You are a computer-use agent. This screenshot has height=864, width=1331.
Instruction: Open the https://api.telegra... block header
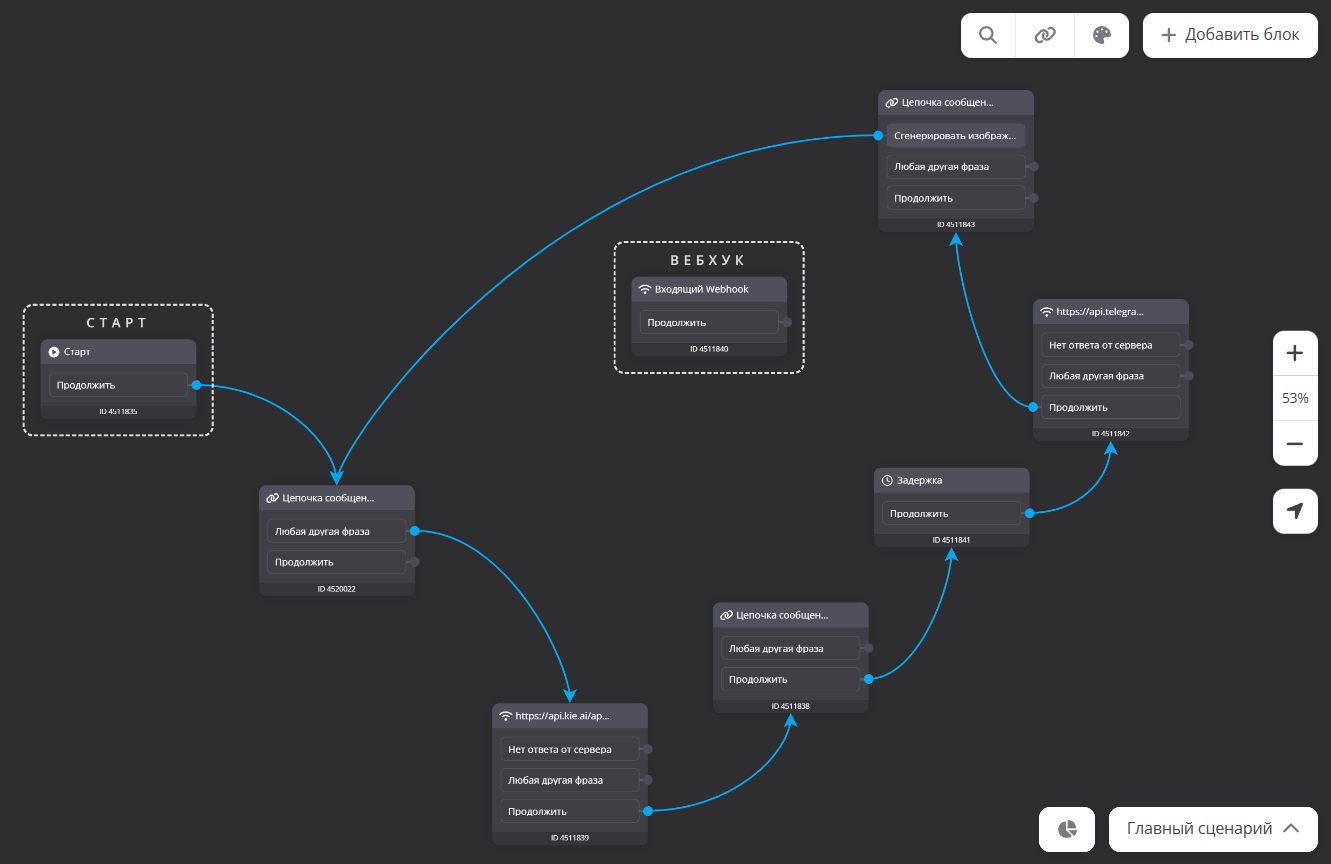(1110, 312)
